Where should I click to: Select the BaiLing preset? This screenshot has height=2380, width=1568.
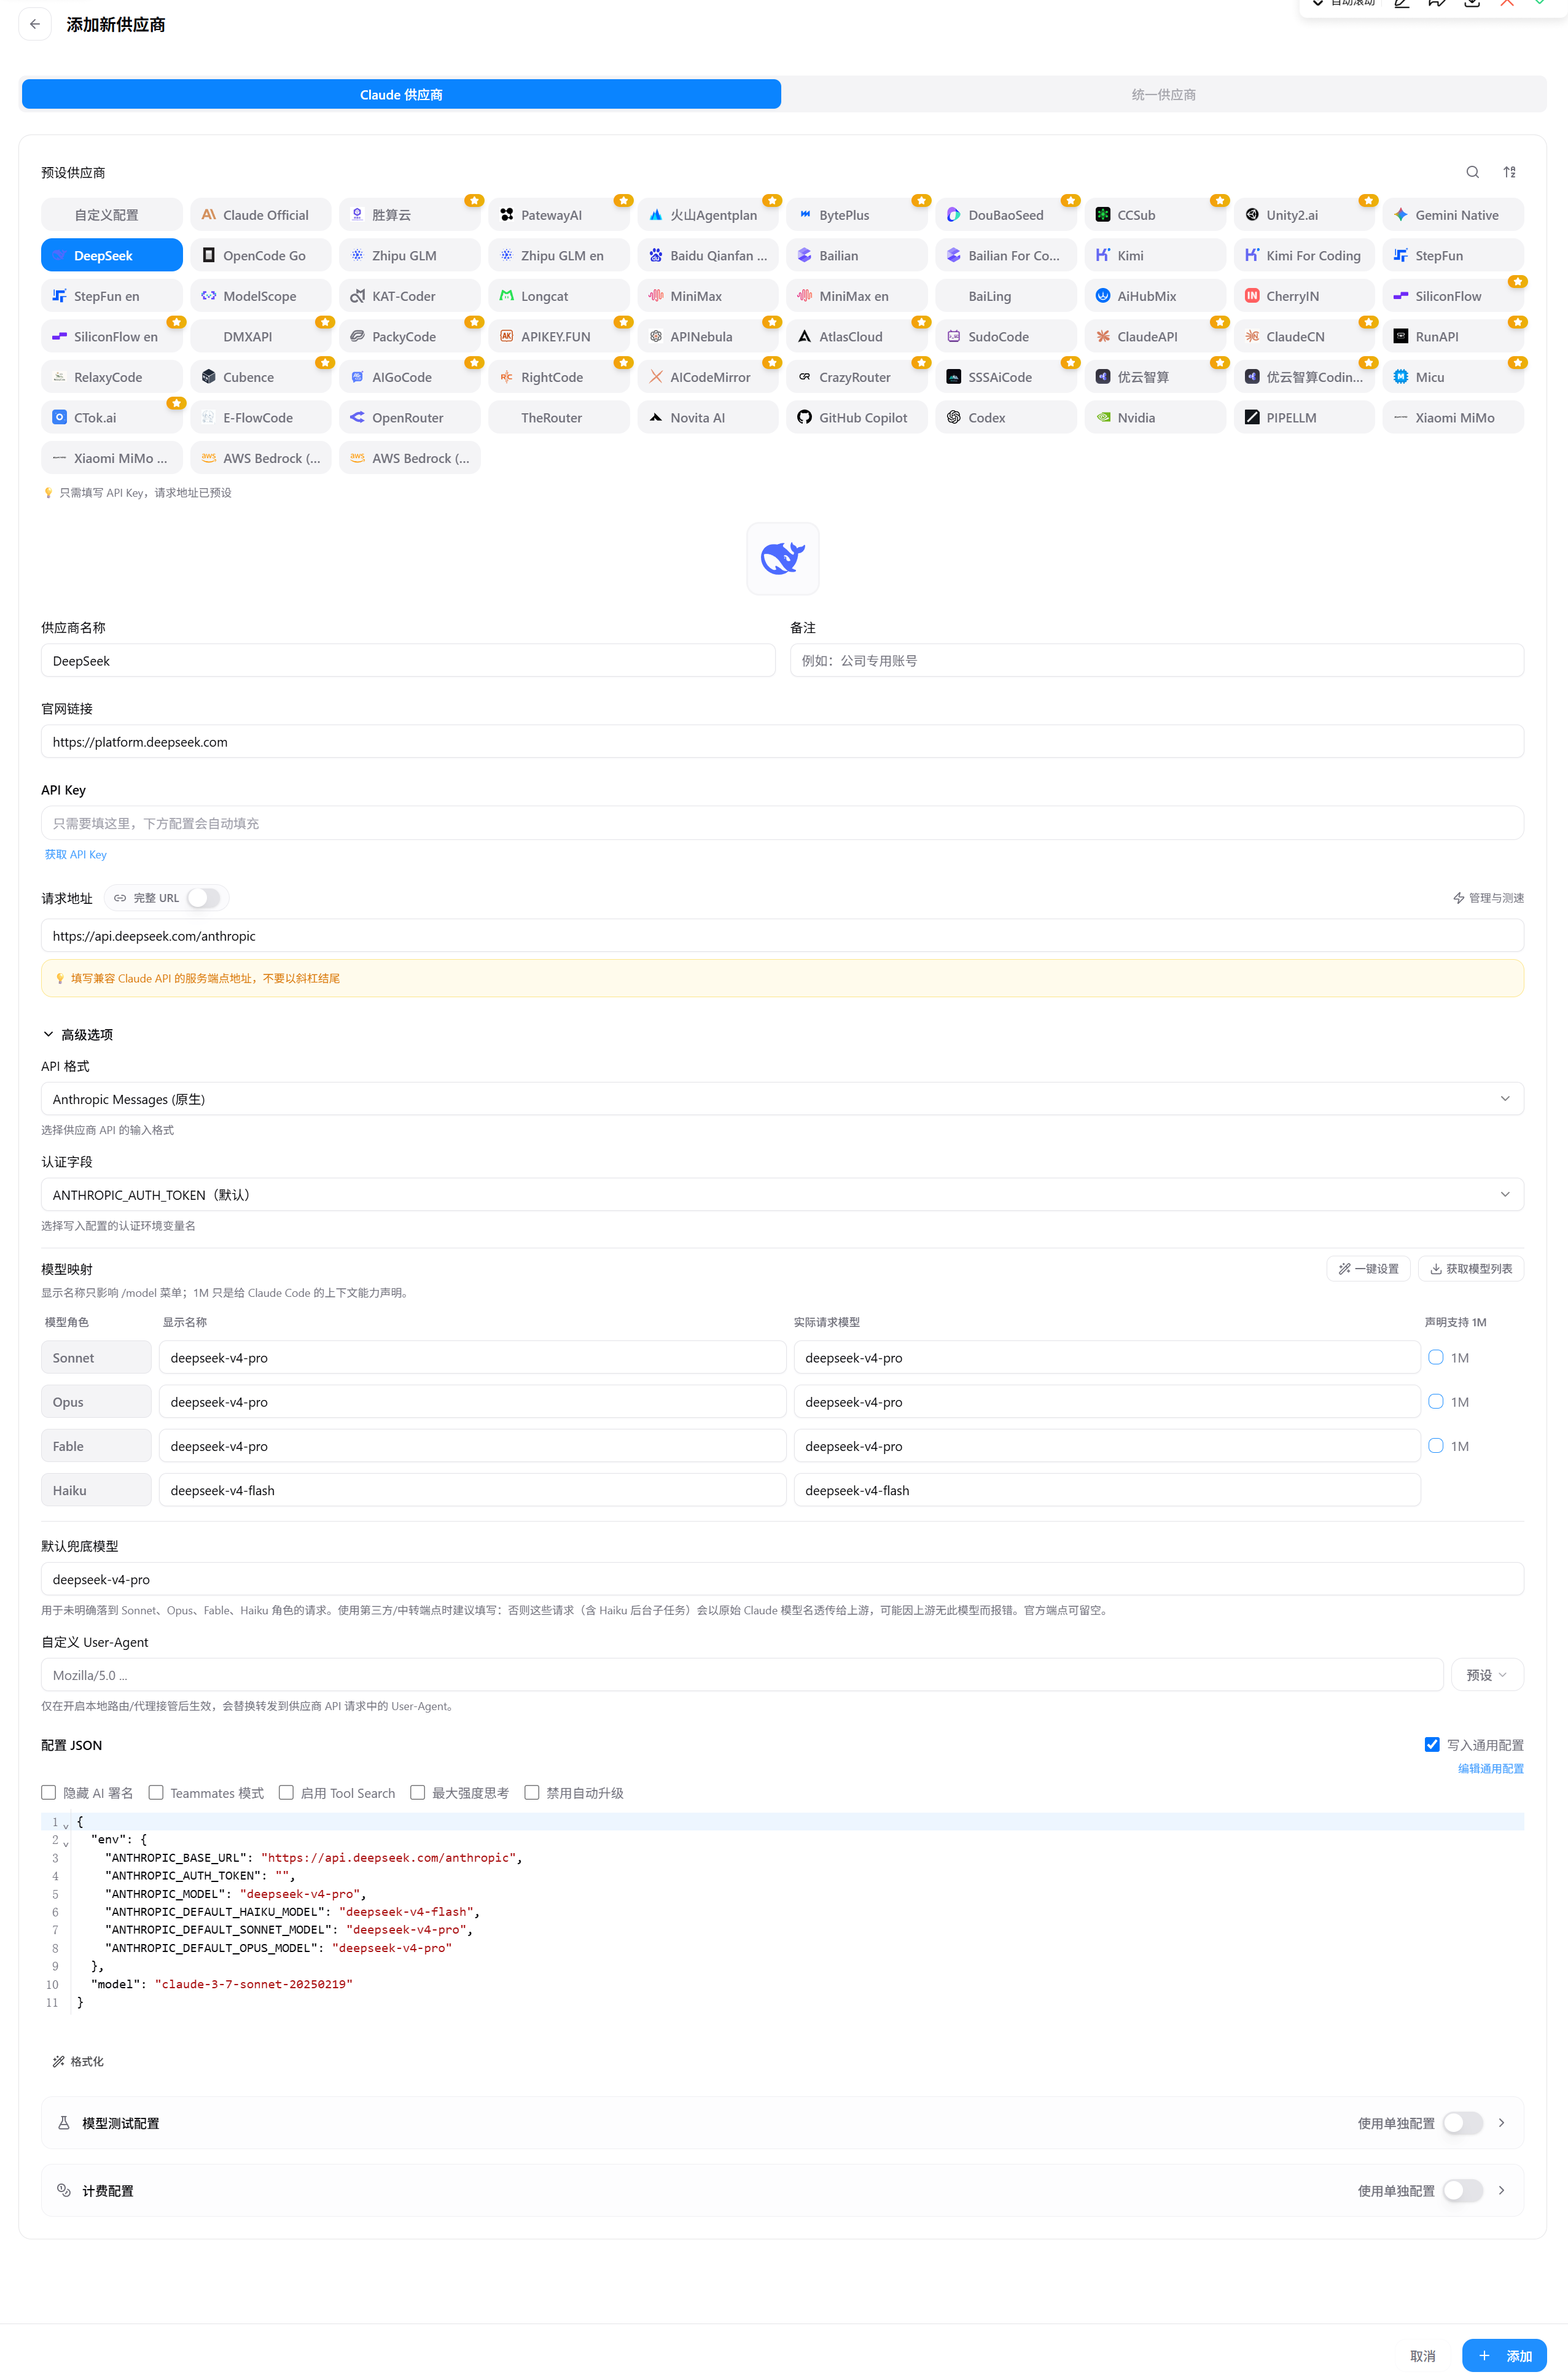click(x=1006, y=296)
